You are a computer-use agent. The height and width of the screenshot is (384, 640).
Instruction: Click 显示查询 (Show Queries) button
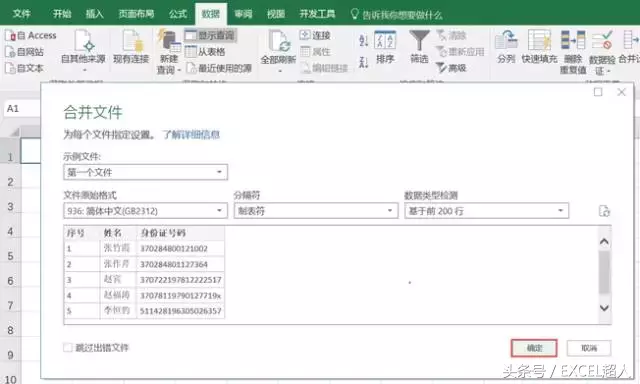point(210,36)
